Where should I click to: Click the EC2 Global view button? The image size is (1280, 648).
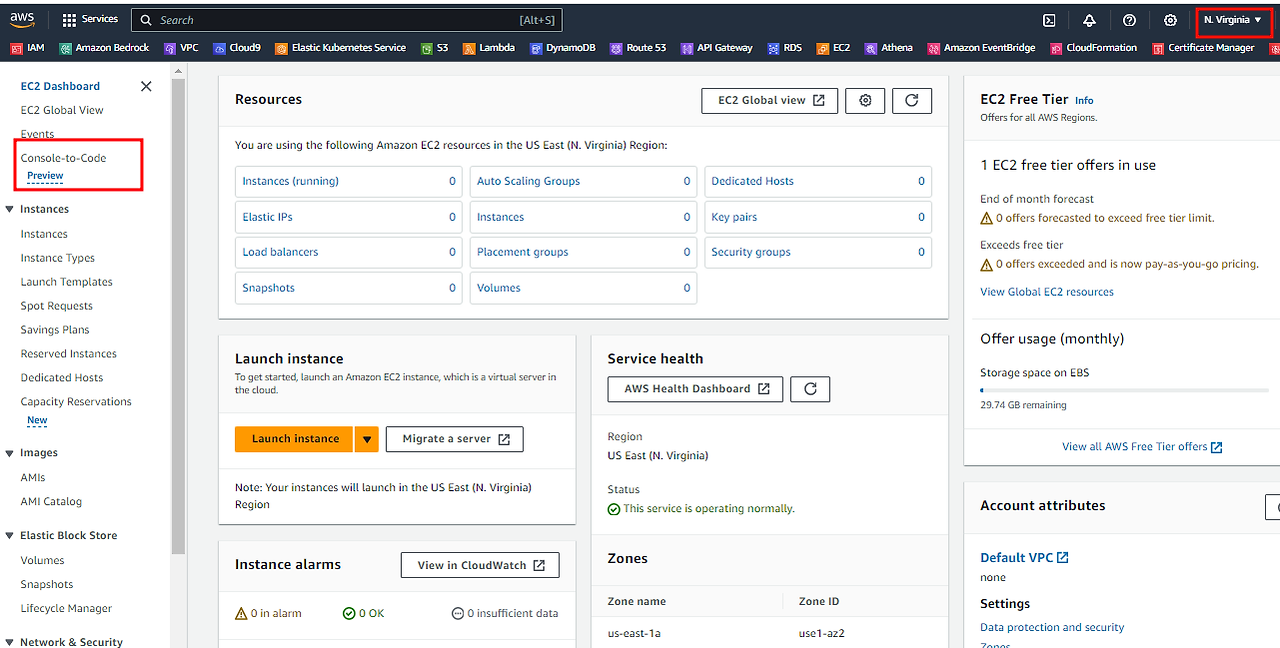[770, 100]
